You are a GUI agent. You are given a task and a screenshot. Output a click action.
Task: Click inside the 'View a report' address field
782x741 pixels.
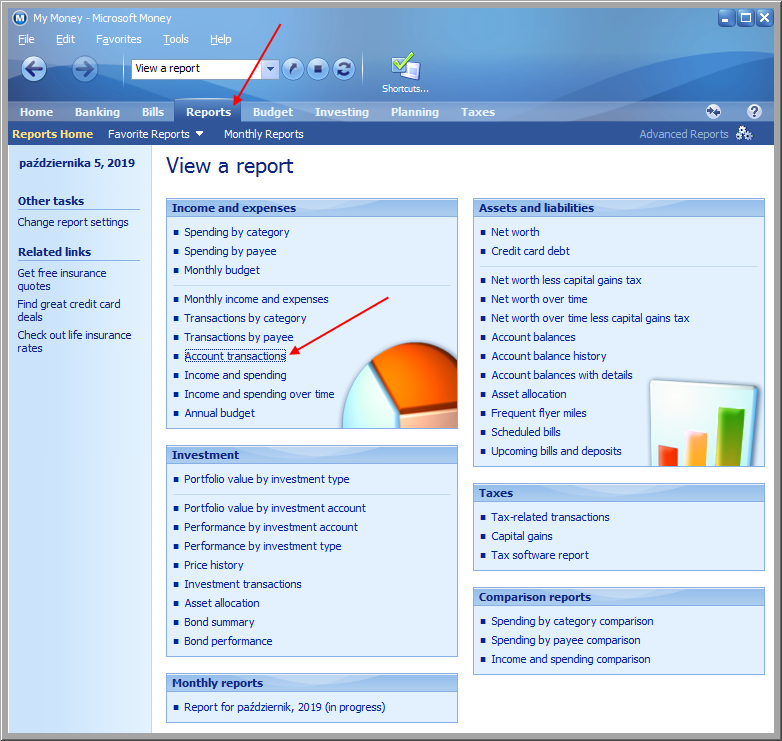(x=195, y=69)
